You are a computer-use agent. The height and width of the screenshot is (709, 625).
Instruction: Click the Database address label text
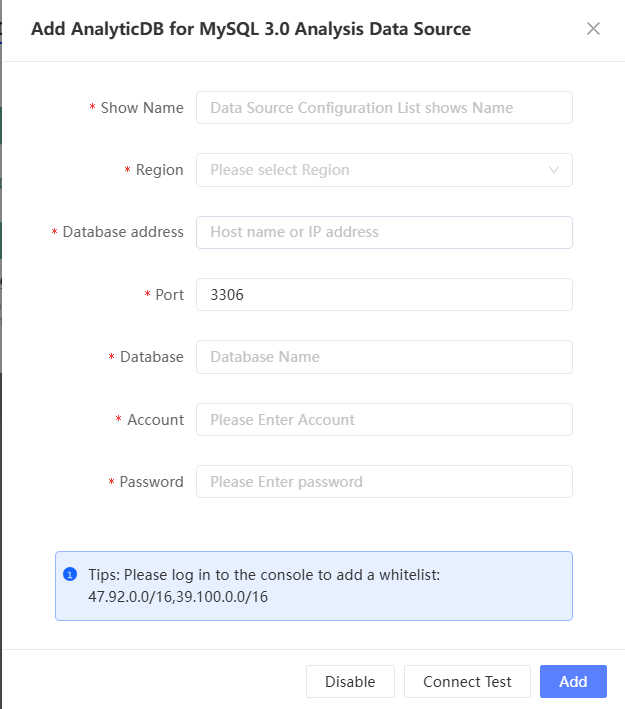[x=123, y=232]
